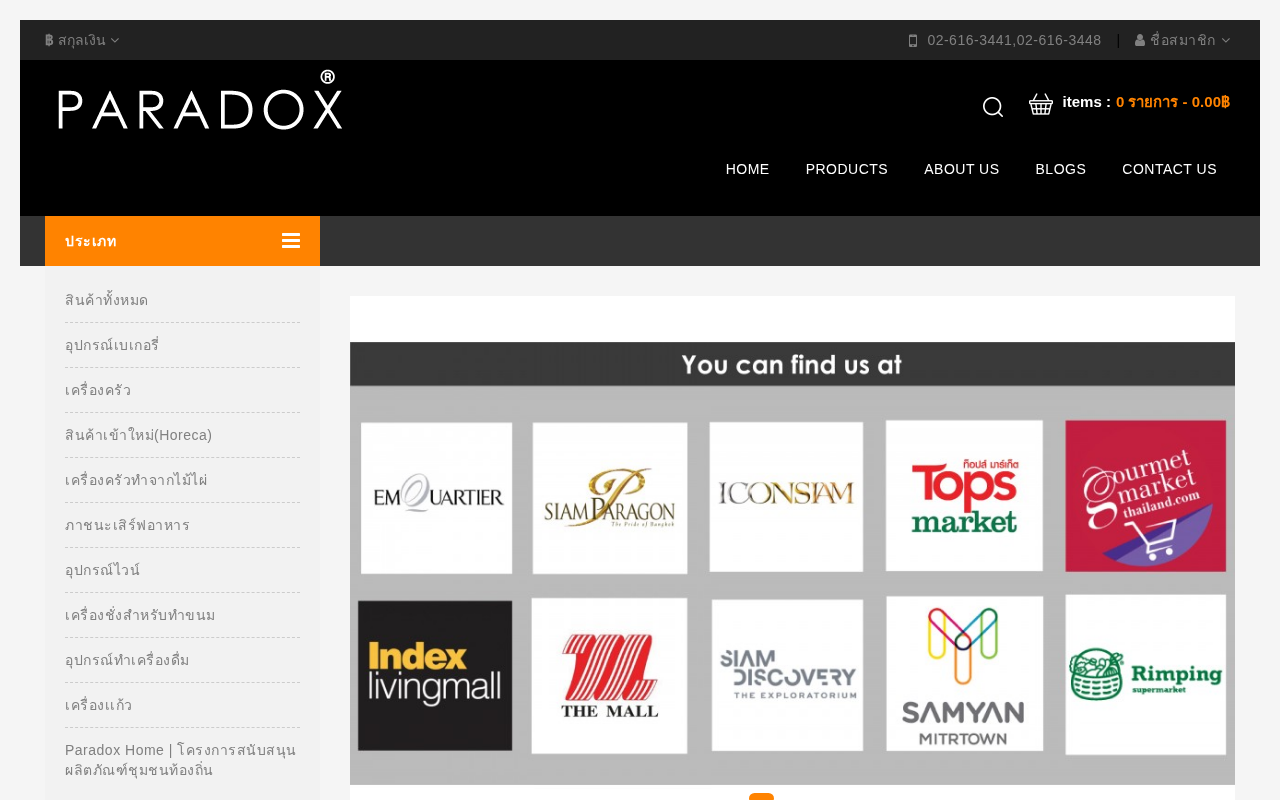Open the PRODUCTS menu
The image size is (1280, 800).
(847, 169)
